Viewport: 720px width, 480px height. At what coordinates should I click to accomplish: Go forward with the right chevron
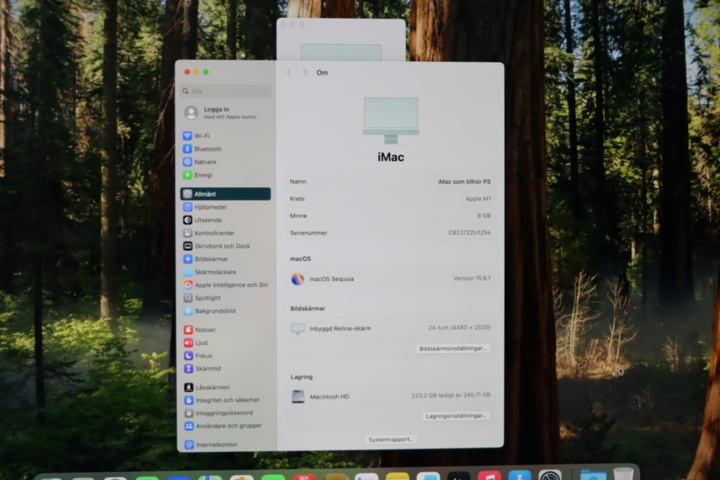(305, 73)
